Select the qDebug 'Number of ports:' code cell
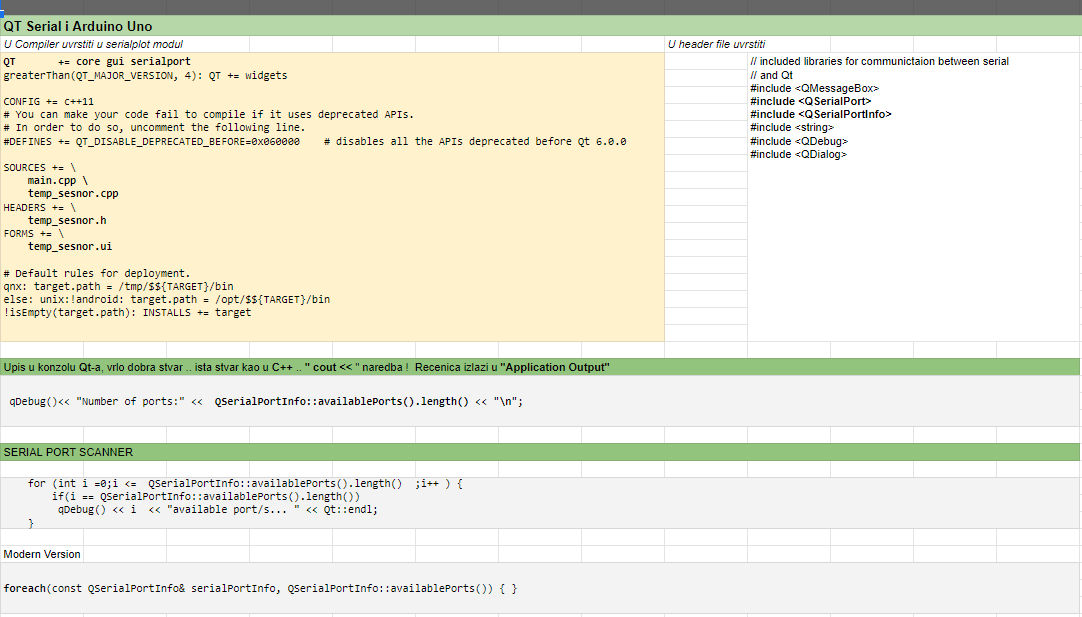 coord(540,401)
